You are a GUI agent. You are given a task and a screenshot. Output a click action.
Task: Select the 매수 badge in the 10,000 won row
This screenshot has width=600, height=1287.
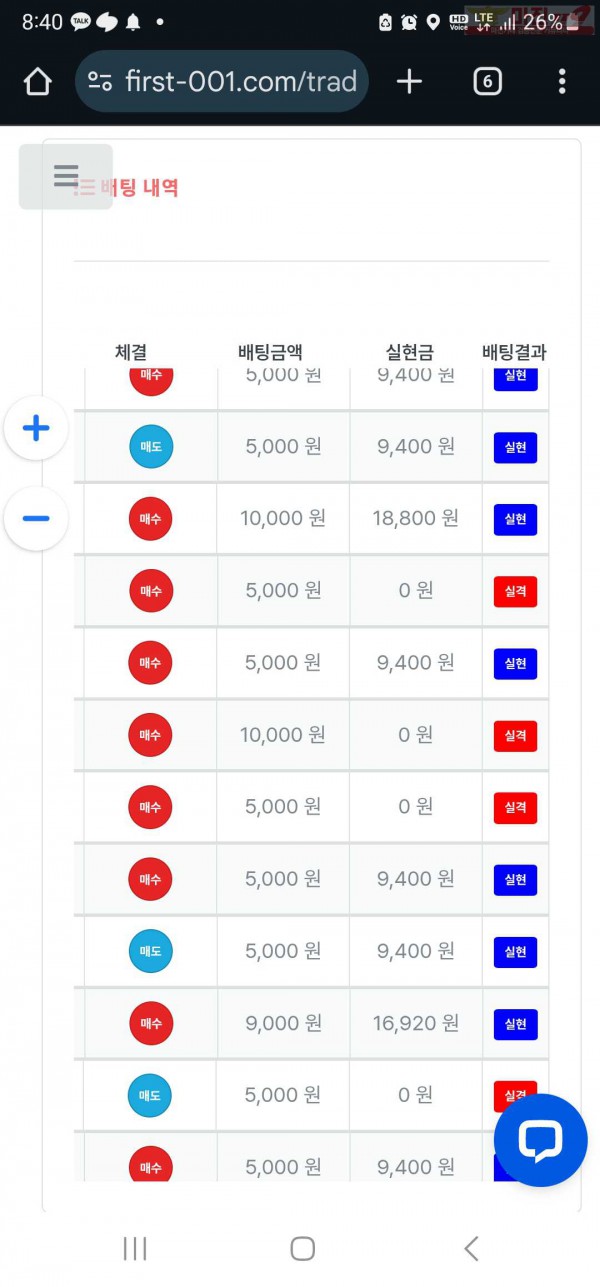[x=150, y=519]
